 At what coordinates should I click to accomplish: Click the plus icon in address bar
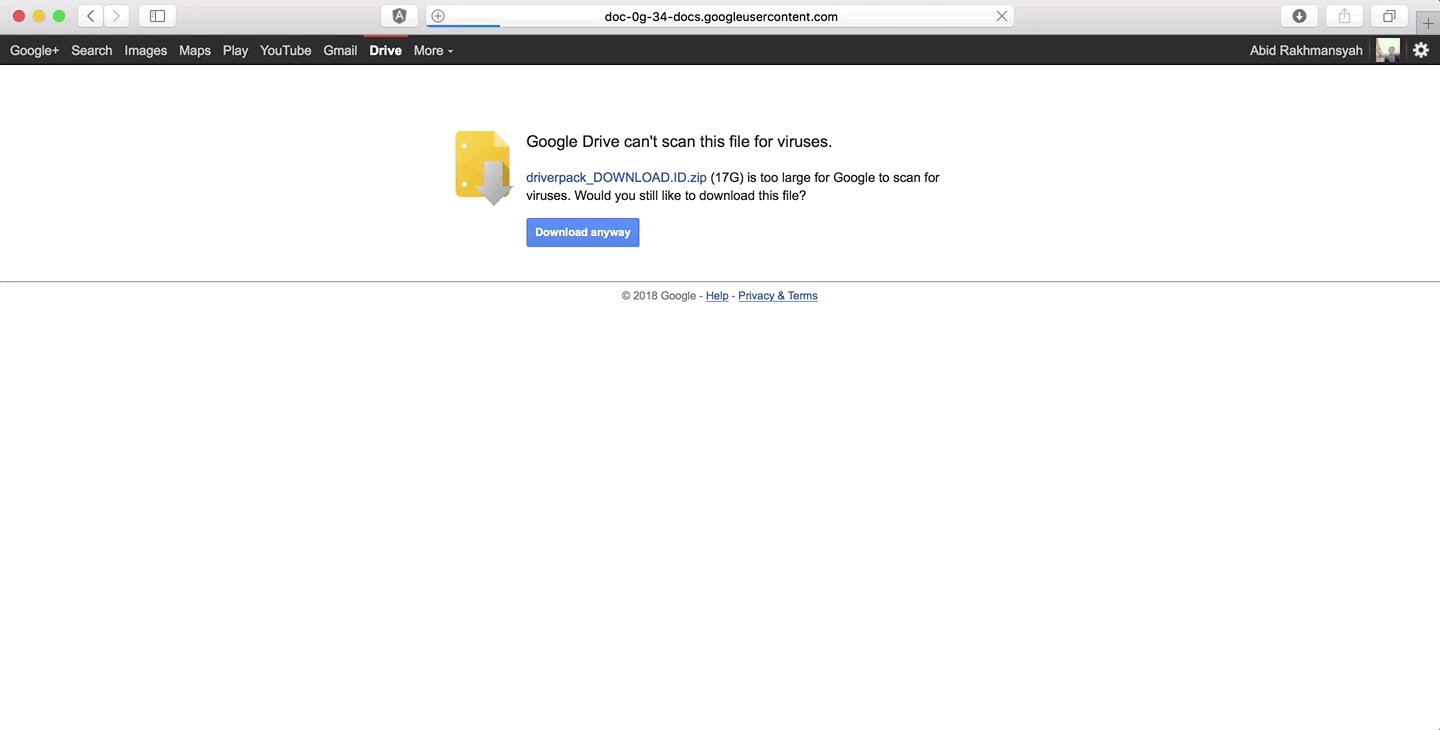(438, 16)
